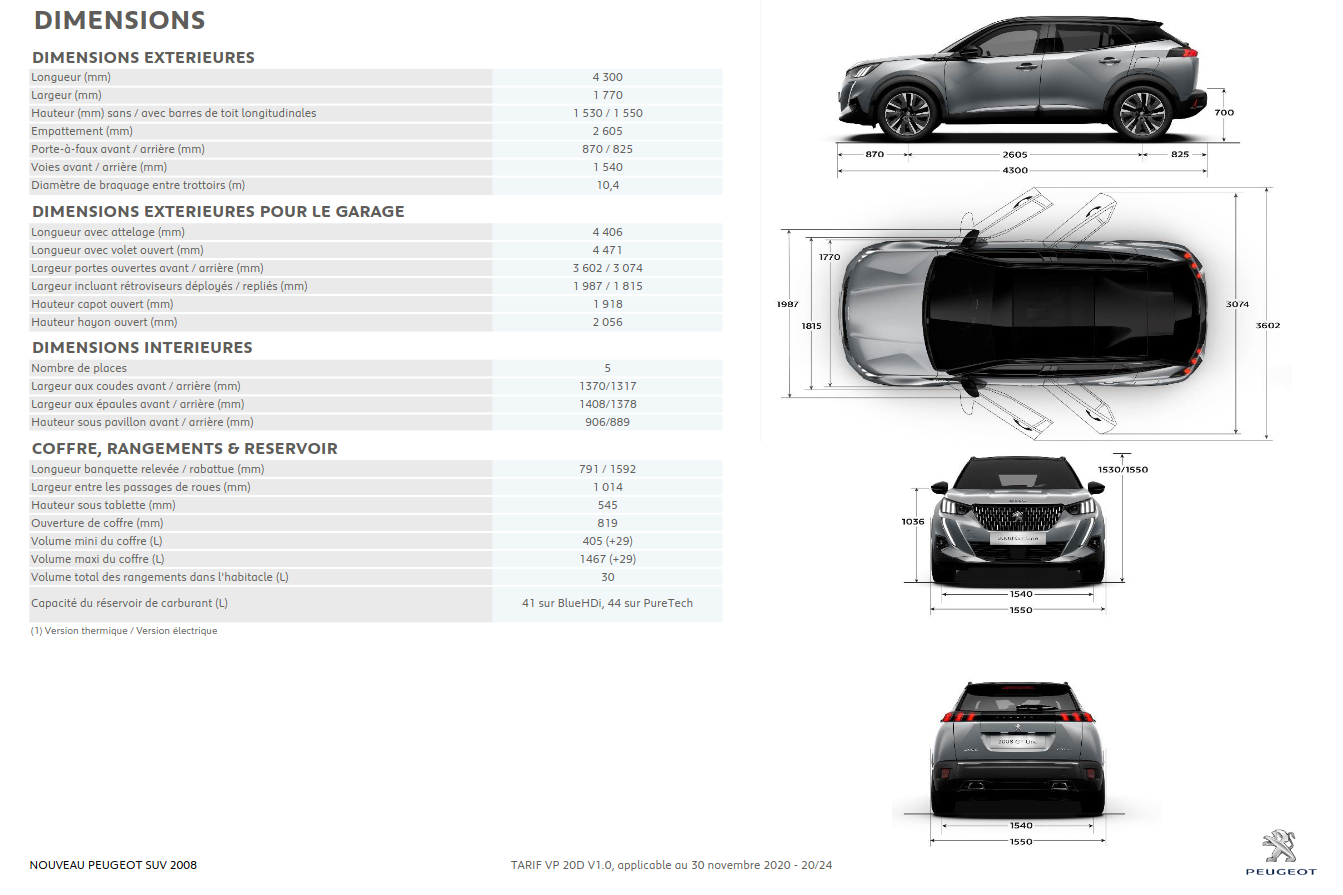
Task: Click the Longueur avec volet ouvert label
Action: [x=117, y=250]
